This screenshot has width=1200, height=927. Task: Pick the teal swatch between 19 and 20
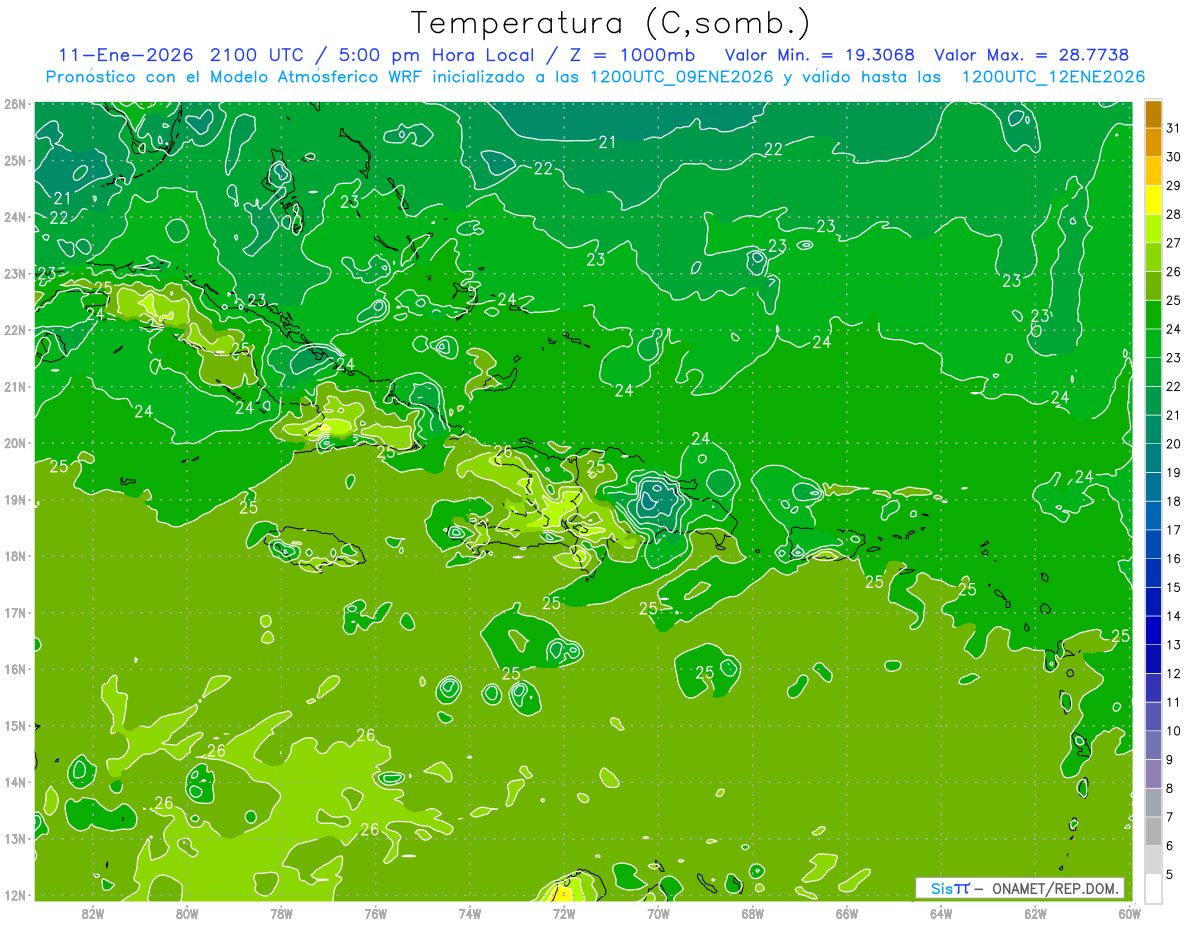pos(1153,459)
